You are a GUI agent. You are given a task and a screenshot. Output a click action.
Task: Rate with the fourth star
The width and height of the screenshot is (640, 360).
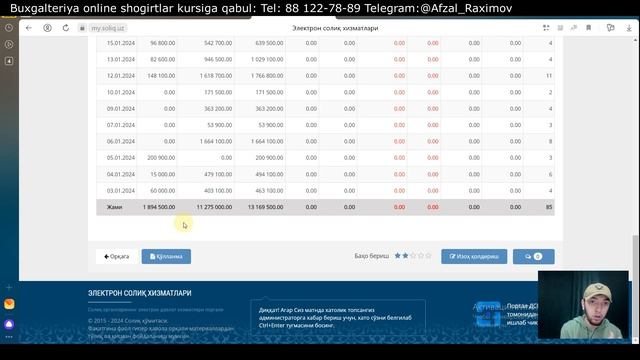[421, 256]
